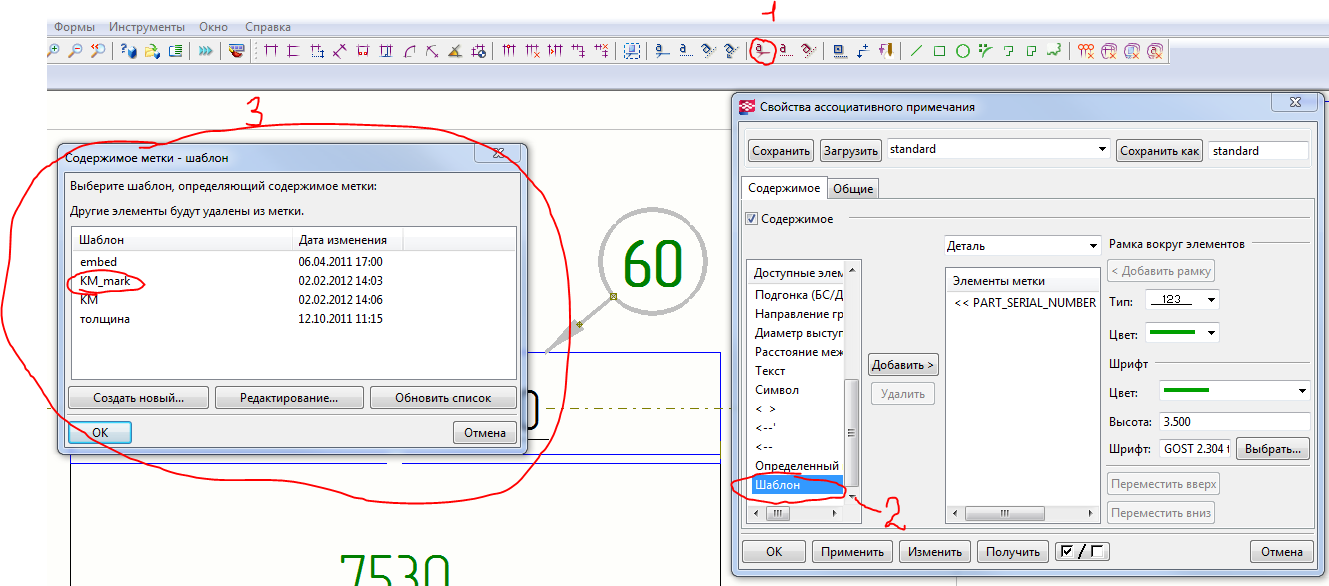1329x586 pixels.
Task: Toggle the Содержимое checkbox
Action: coord(752,218)
